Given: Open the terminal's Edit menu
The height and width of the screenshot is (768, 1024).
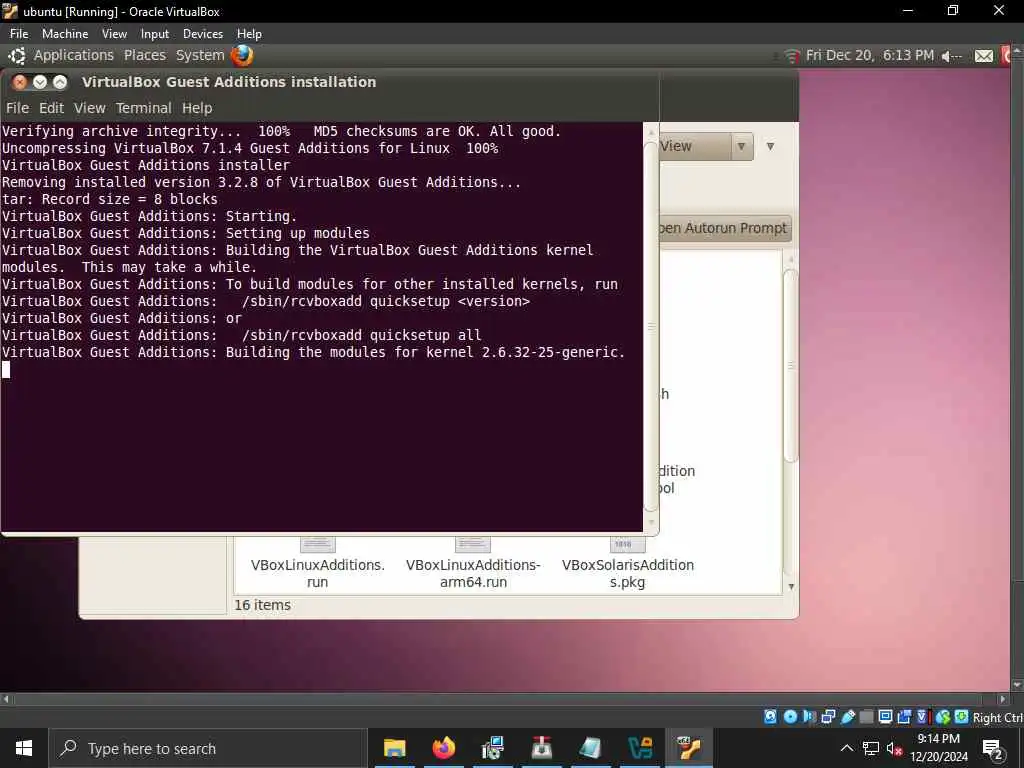Looking at the screenshot, I should [x=51, y=108].
